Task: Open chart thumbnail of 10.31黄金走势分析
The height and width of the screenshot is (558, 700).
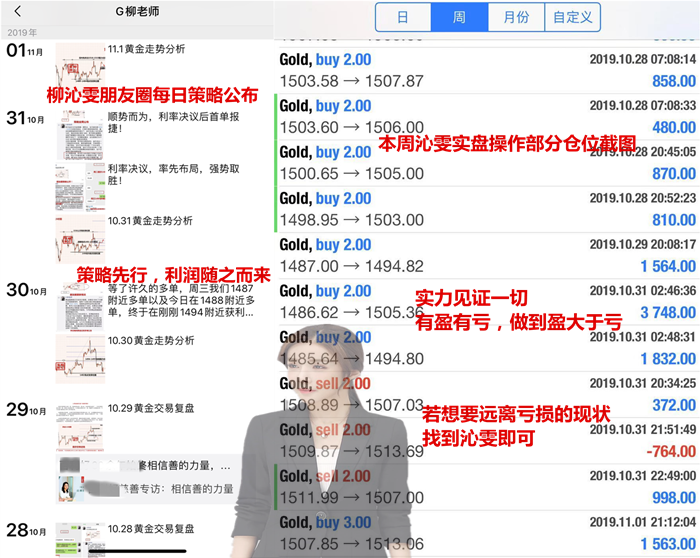Action: [x=80, y=239]
